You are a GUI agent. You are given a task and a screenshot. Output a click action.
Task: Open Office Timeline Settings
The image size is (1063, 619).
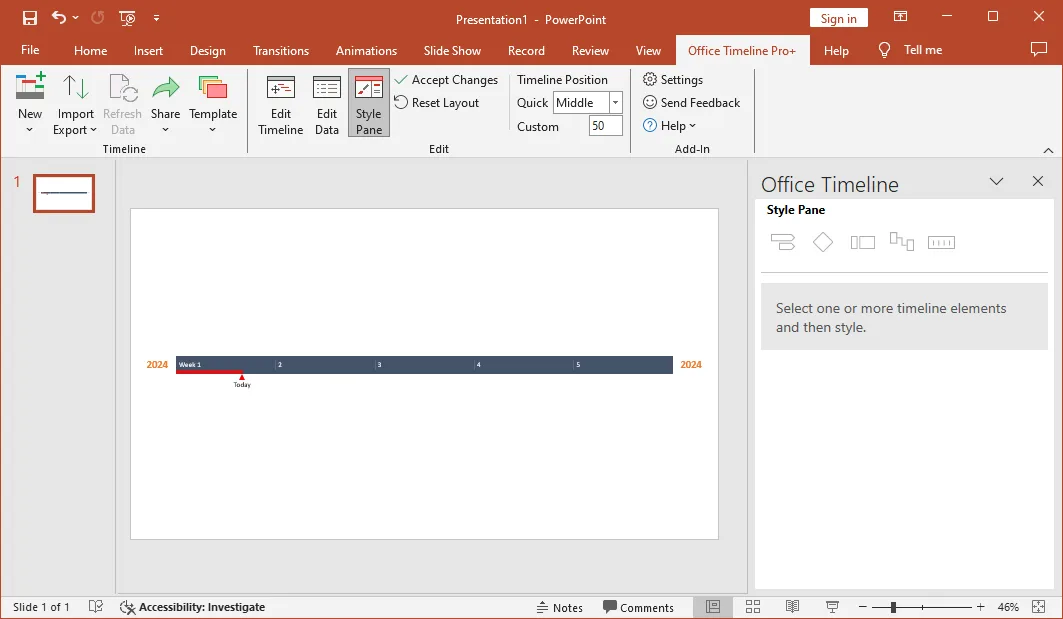[673, 80]
